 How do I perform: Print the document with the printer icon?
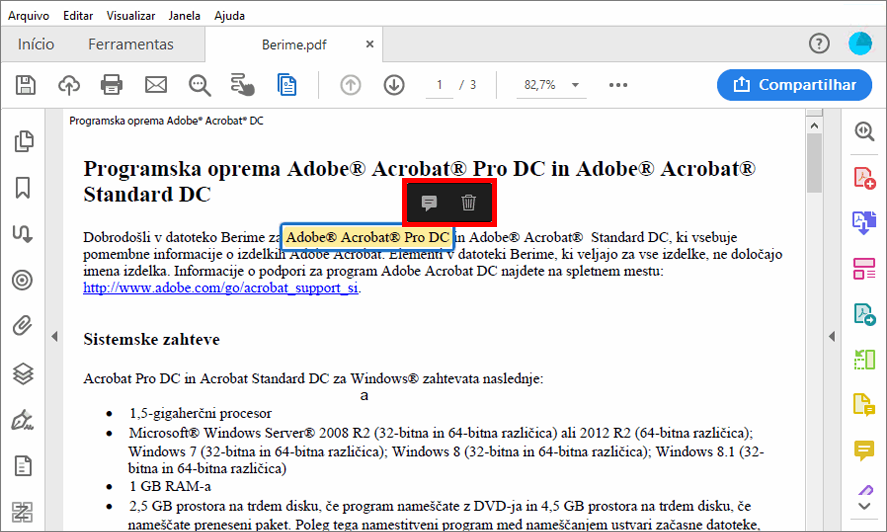tap(111, 85)
